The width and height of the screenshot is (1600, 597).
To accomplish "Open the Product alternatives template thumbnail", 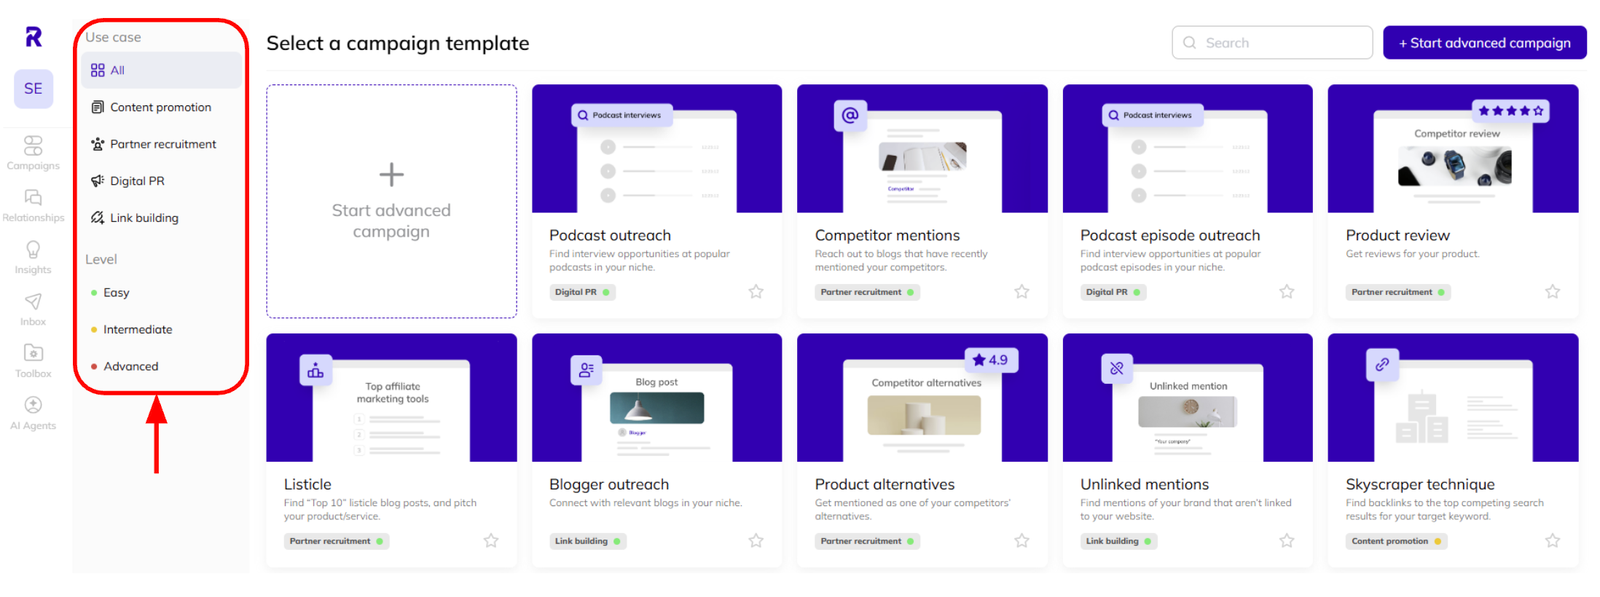I will coord(922,398).
